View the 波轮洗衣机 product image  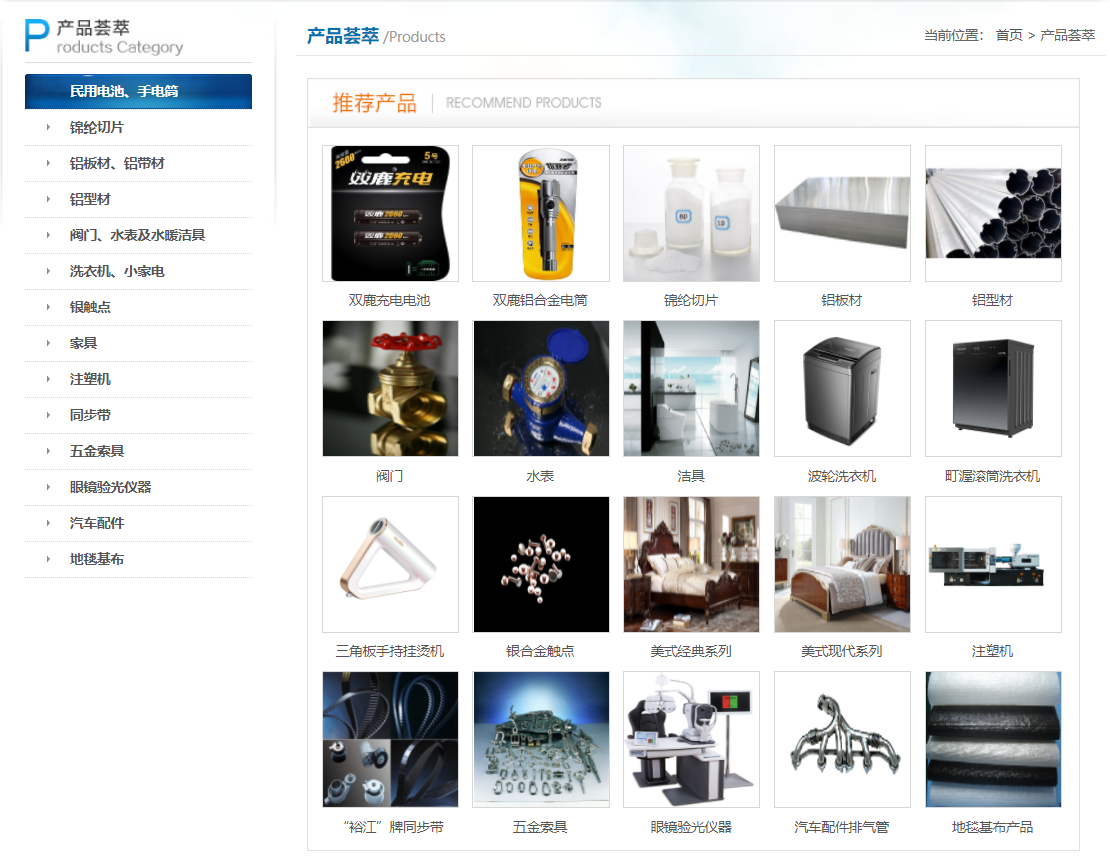click(842, 389)
